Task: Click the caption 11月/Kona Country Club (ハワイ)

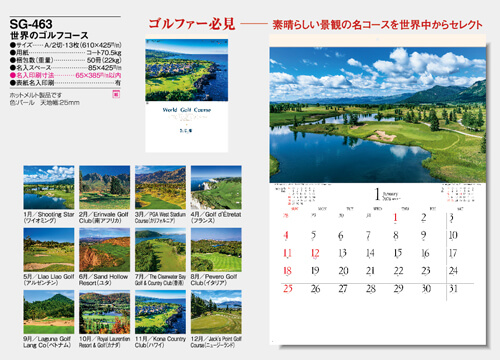Action: [160, 342]
